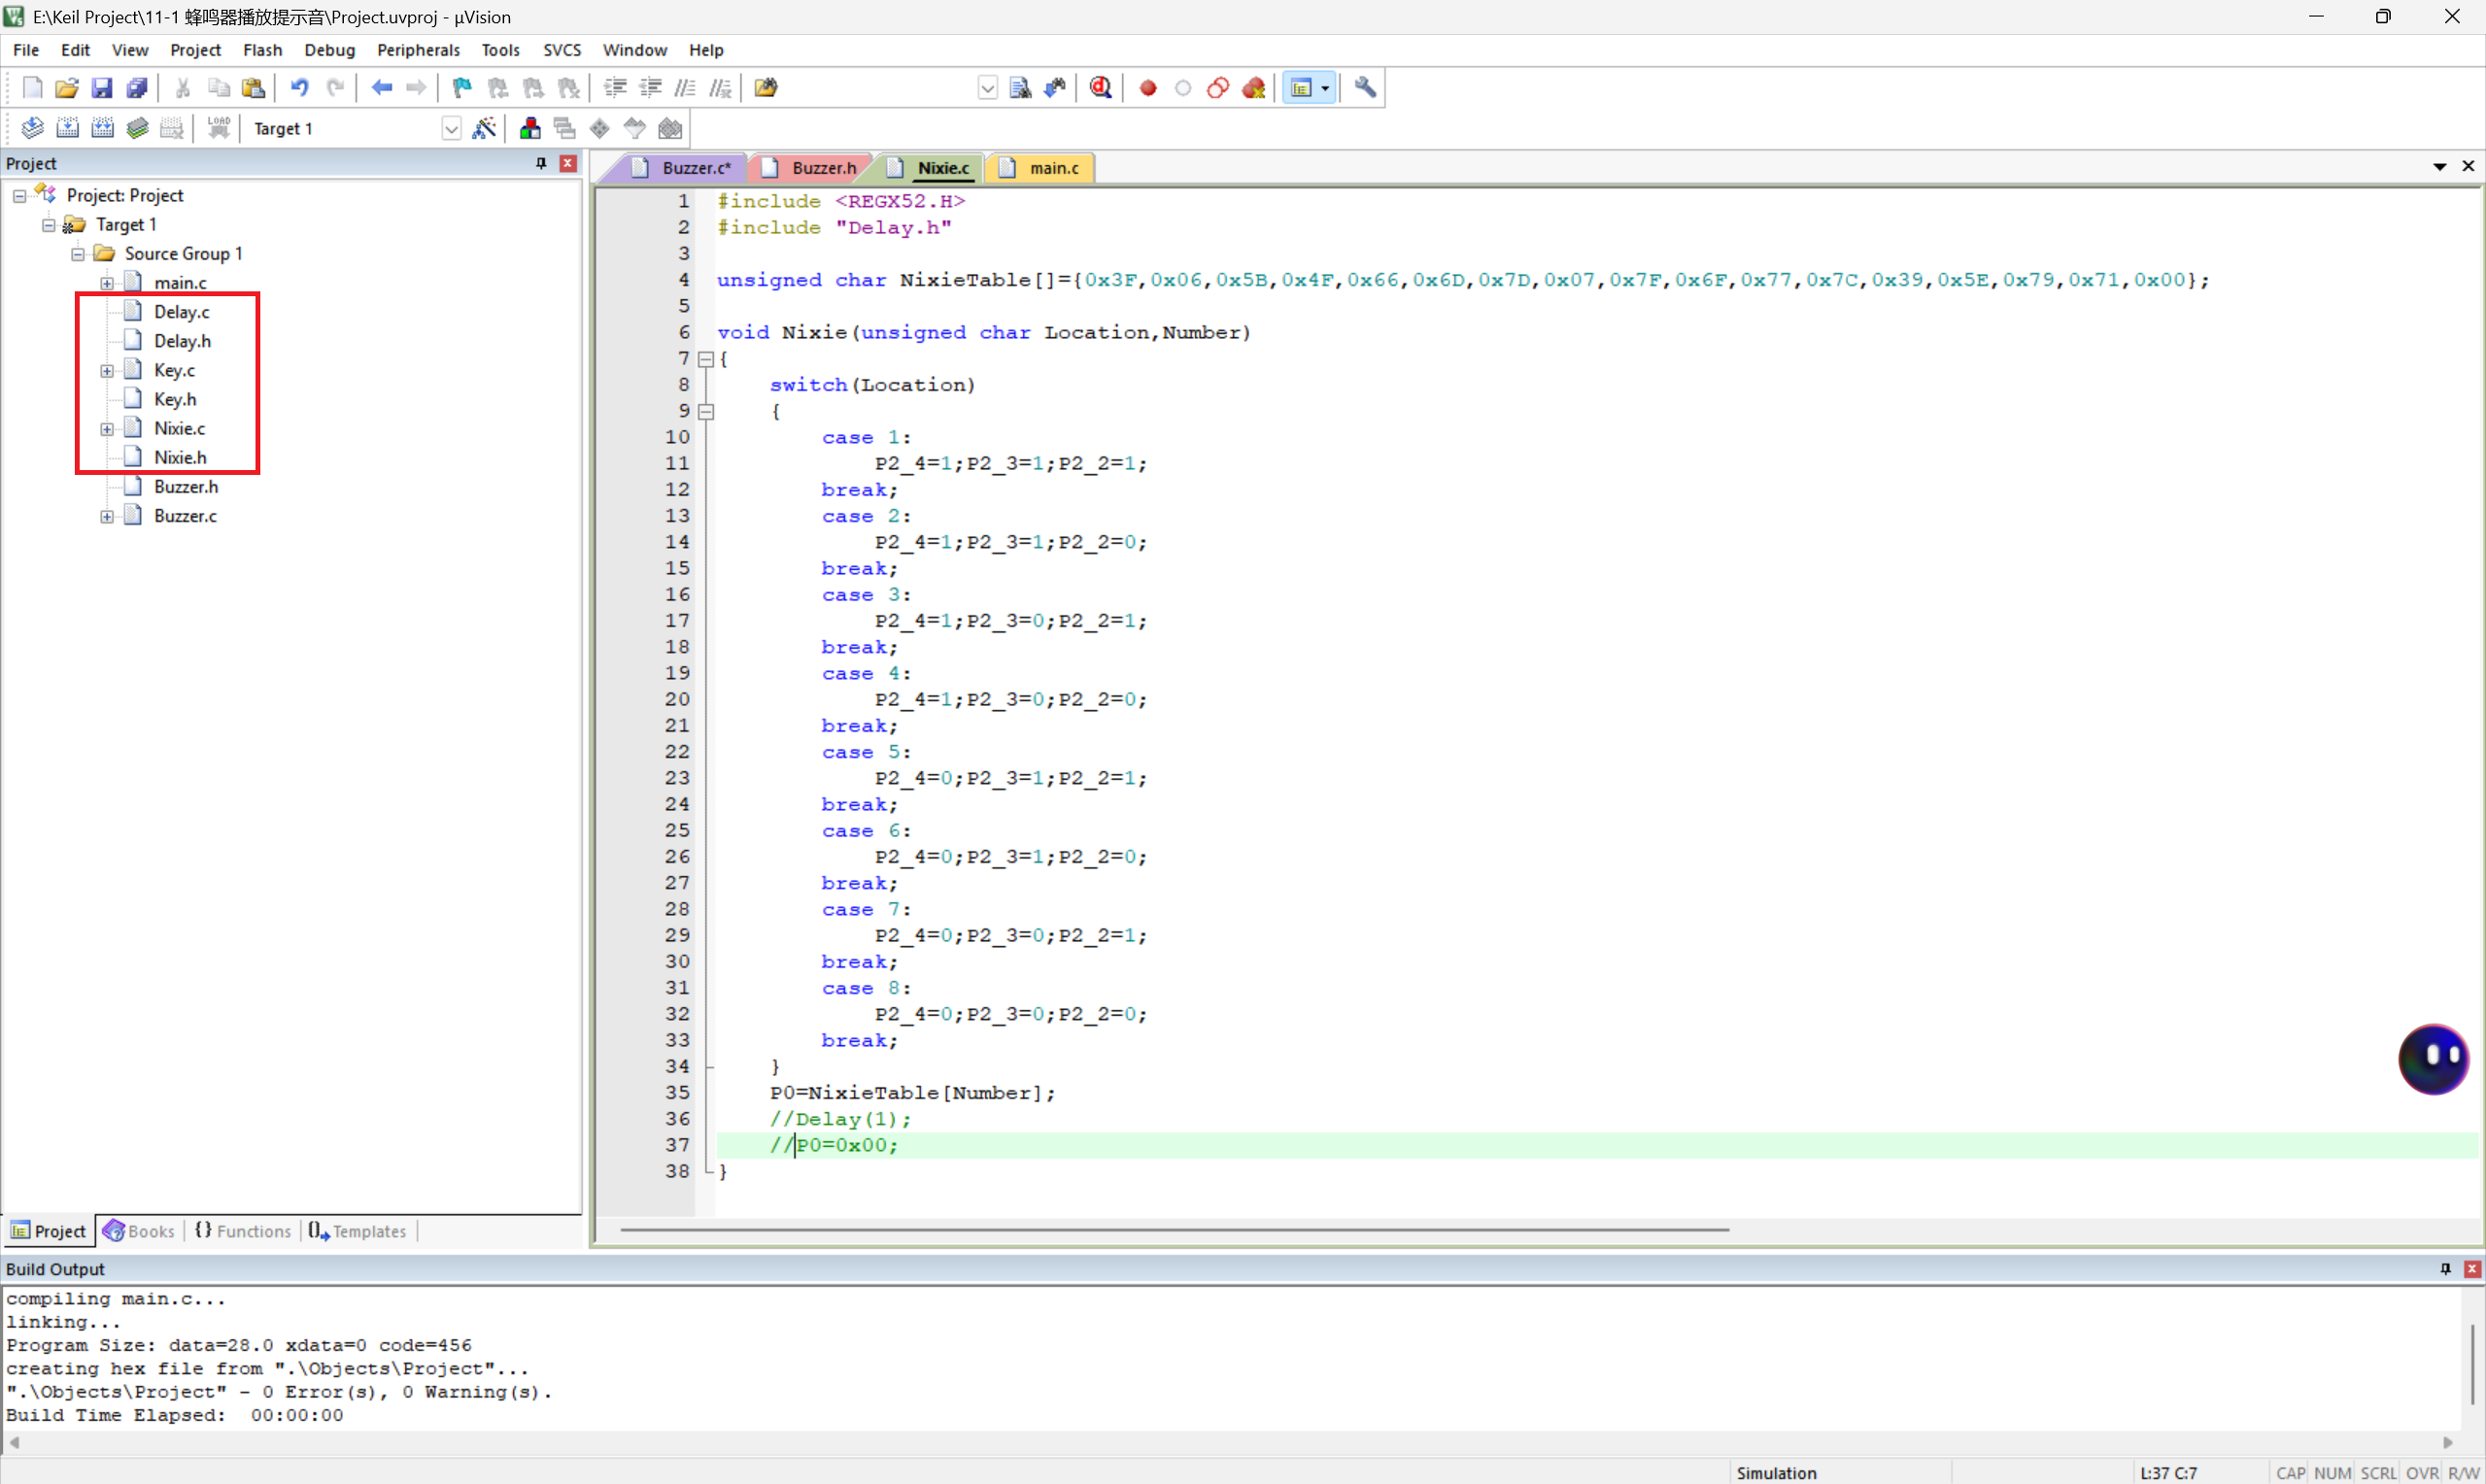Open Options for Target magic wand icon

click(484, 128)
